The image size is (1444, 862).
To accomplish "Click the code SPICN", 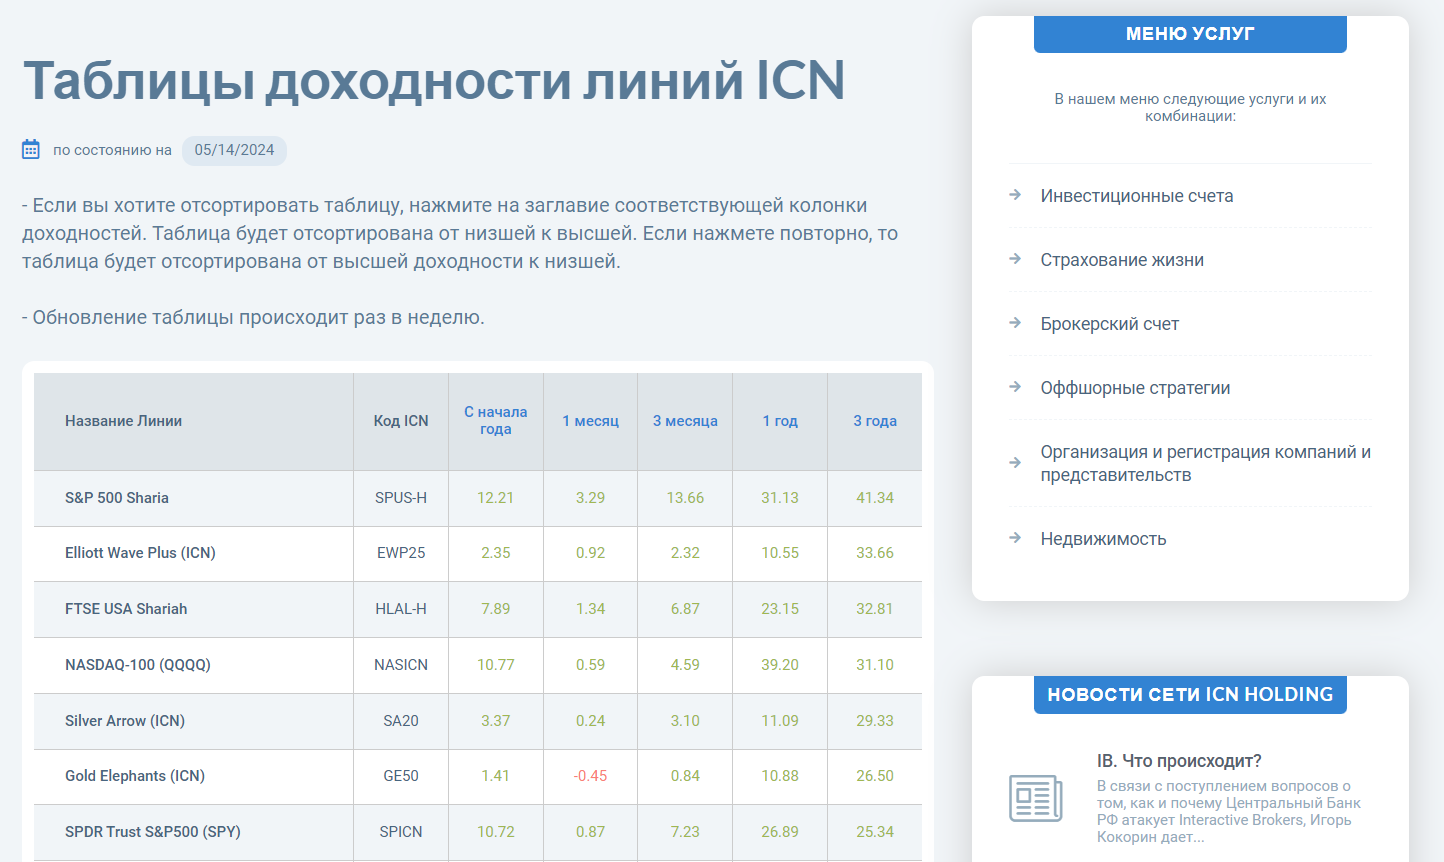I will (401, 832).
